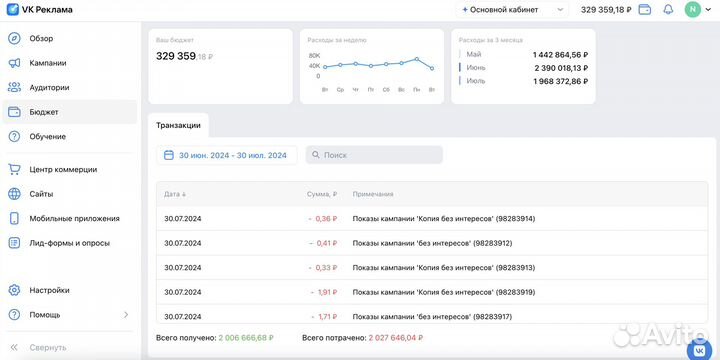Screen dimensions: 720x360
Task: Open notifications bell icon
Action: tap(668, 10)
